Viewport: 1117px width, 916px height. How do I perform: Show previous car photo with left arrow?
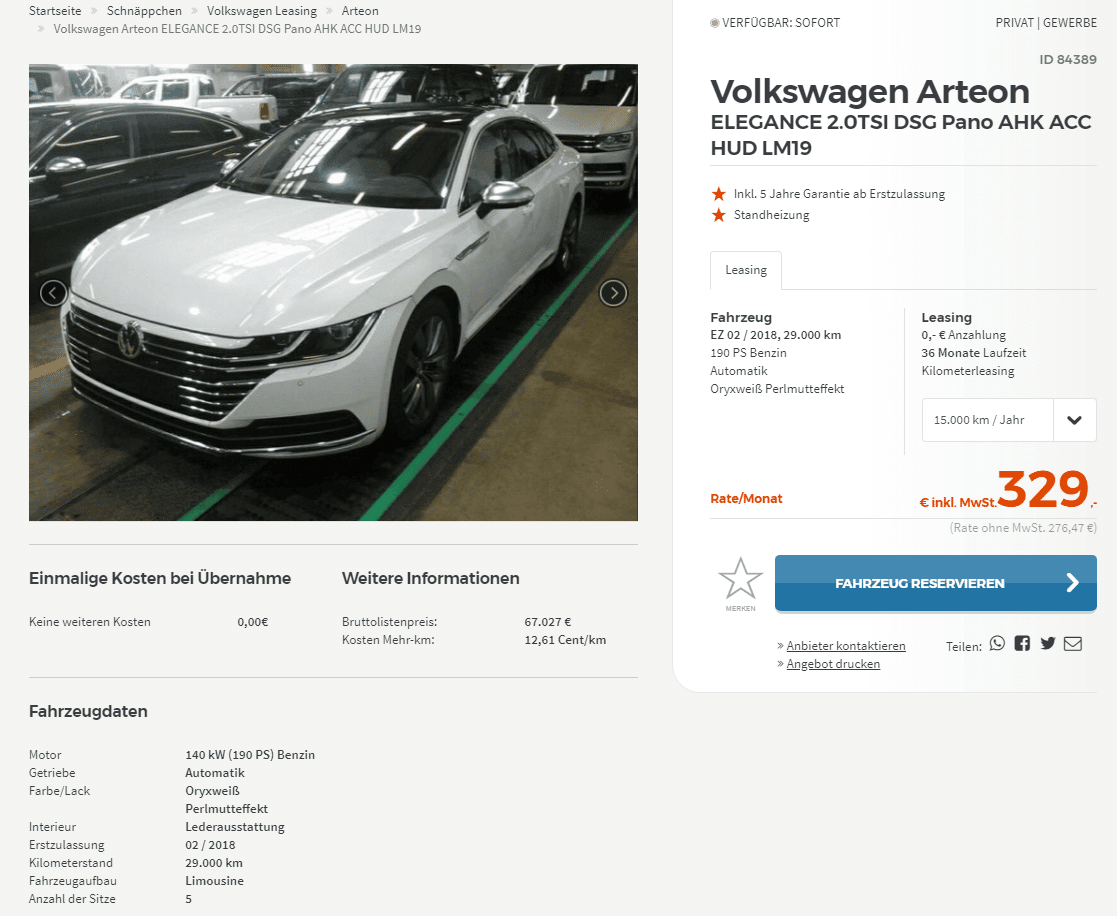[53, 293]
